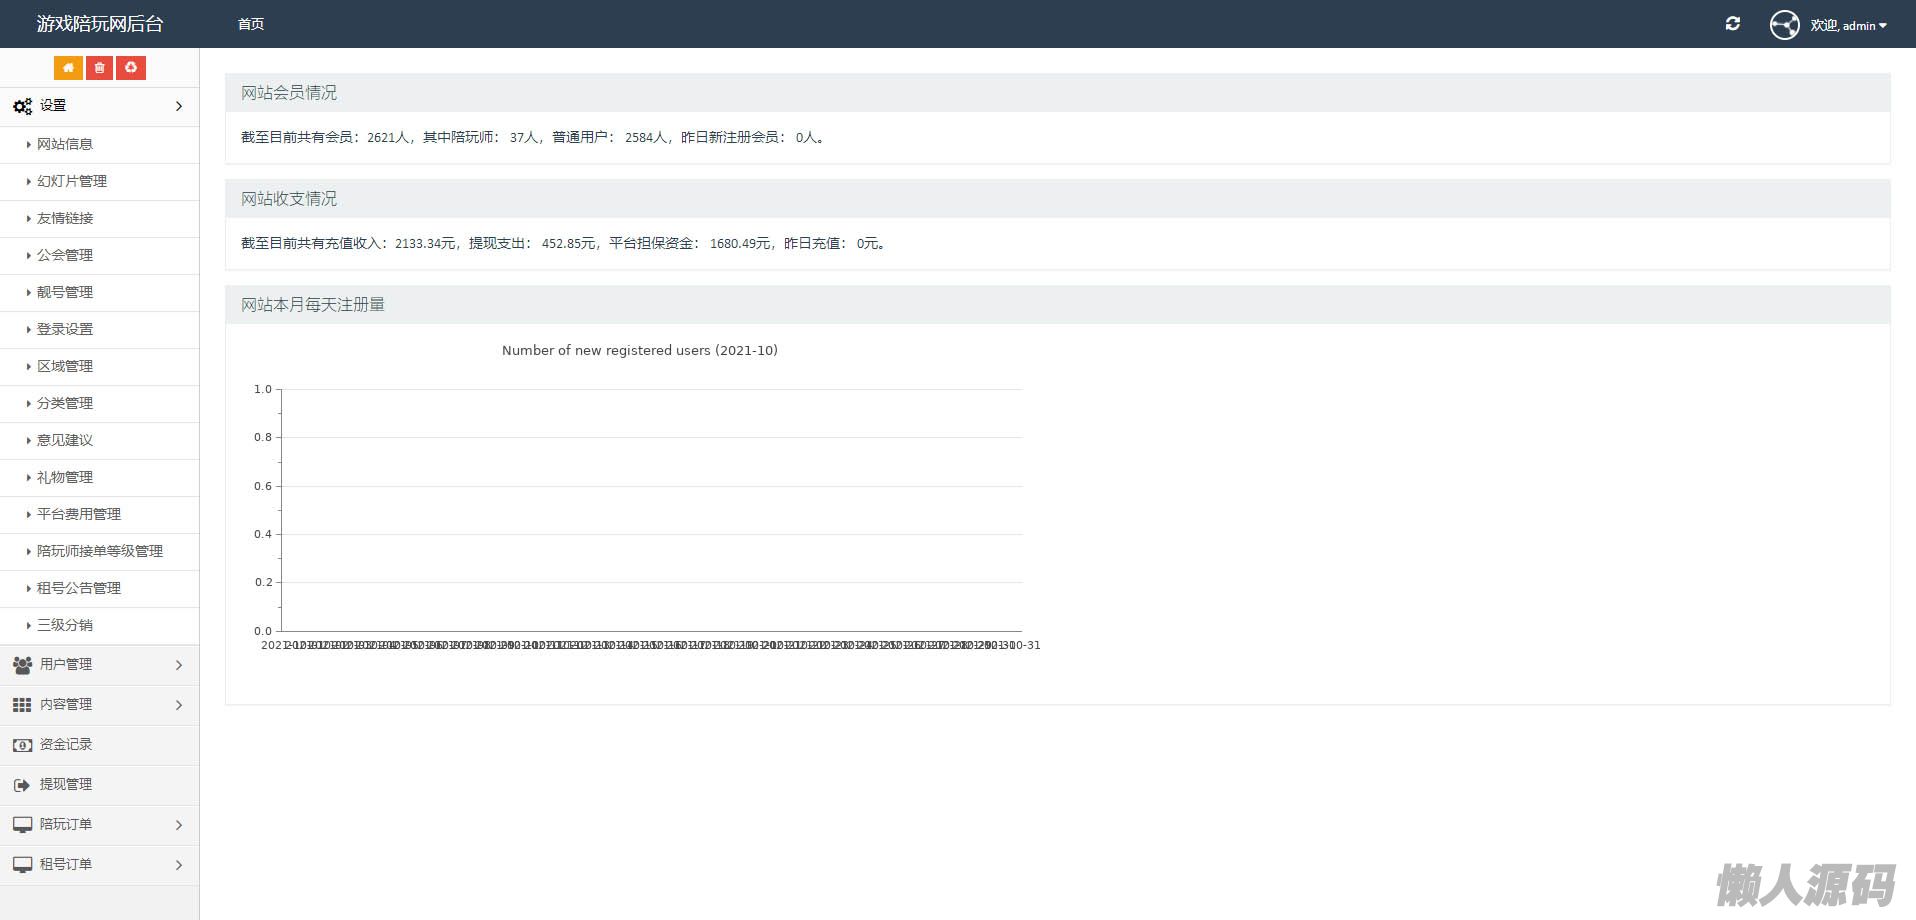Click the red trash can icon button
The height and width of the screenshot is (920, 1916).
[x=99, y=68]
